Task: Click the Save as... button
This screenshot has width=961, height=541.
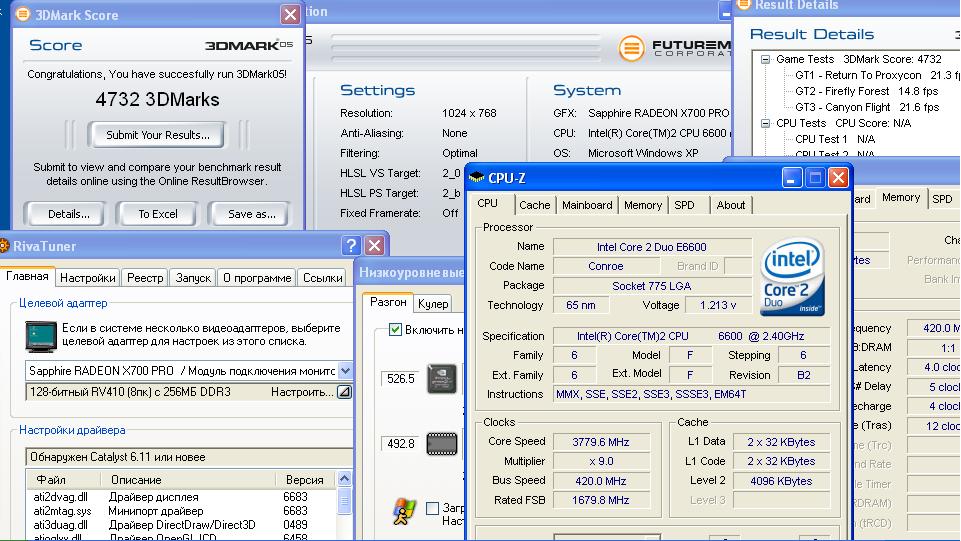Action: [x=251, y=214]
